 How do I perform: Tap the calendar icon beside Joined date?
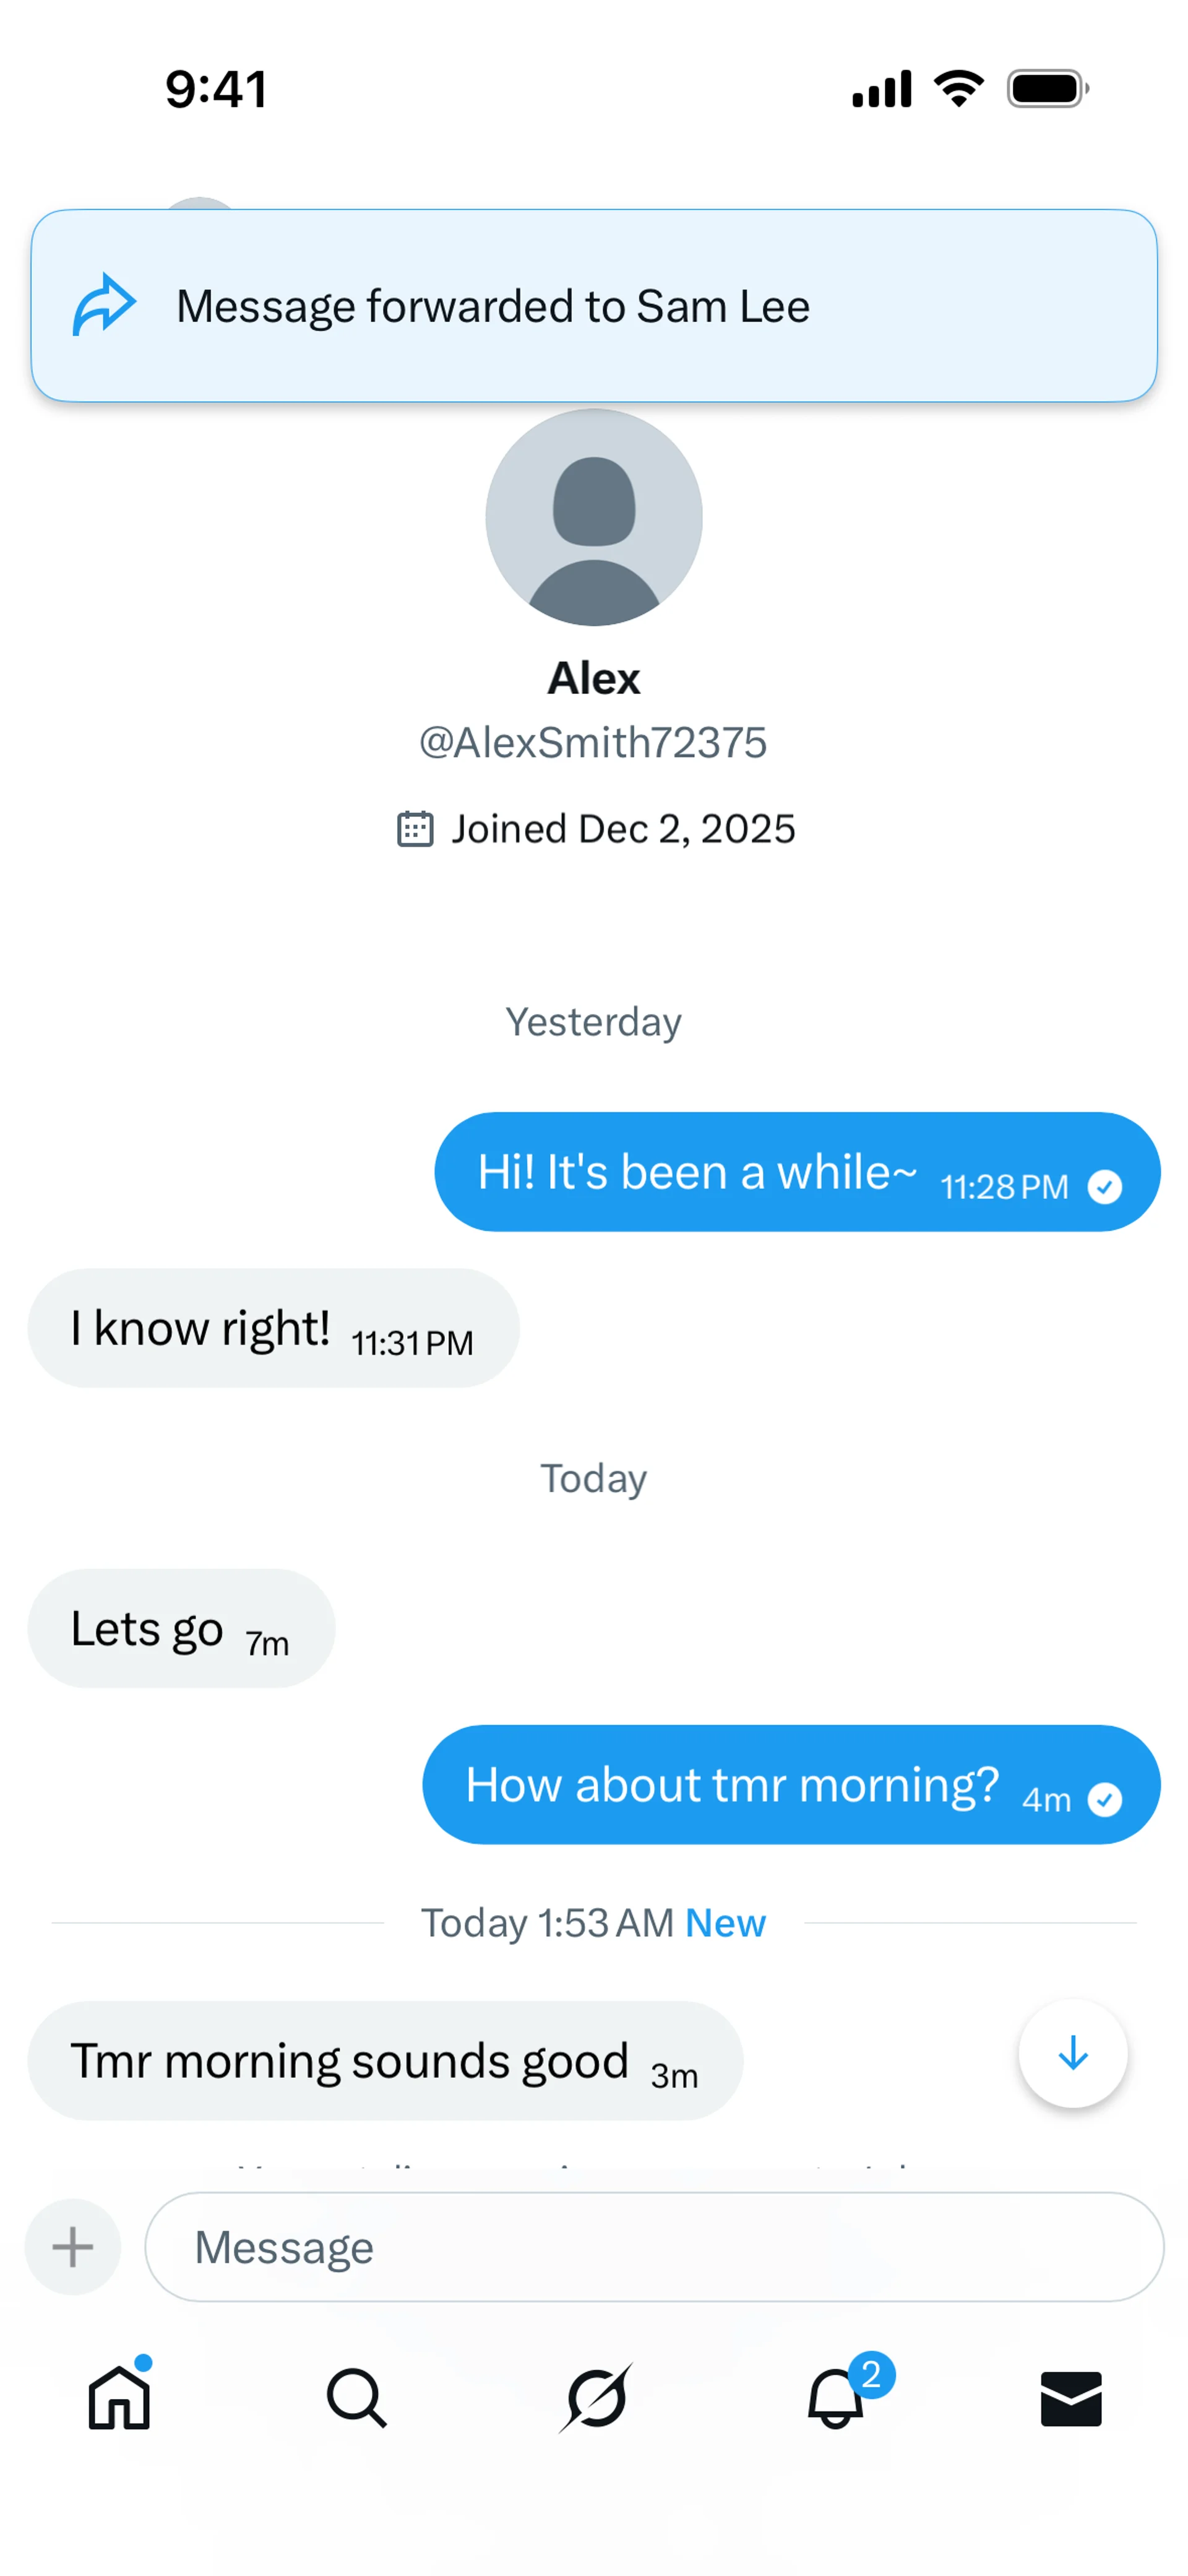[x=415, y=829]
